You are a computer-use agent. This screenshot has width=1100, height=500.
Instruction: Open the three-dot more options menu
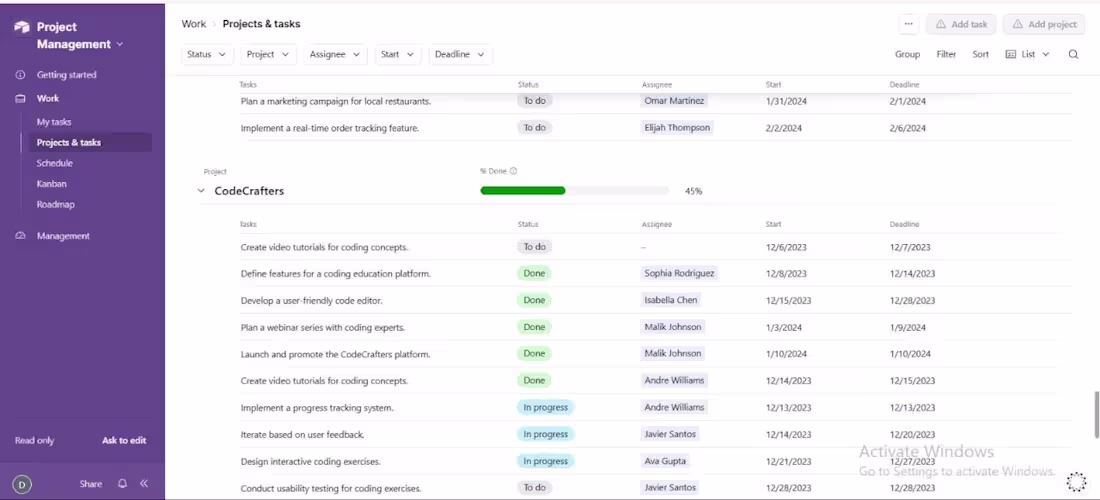[908, 24]
